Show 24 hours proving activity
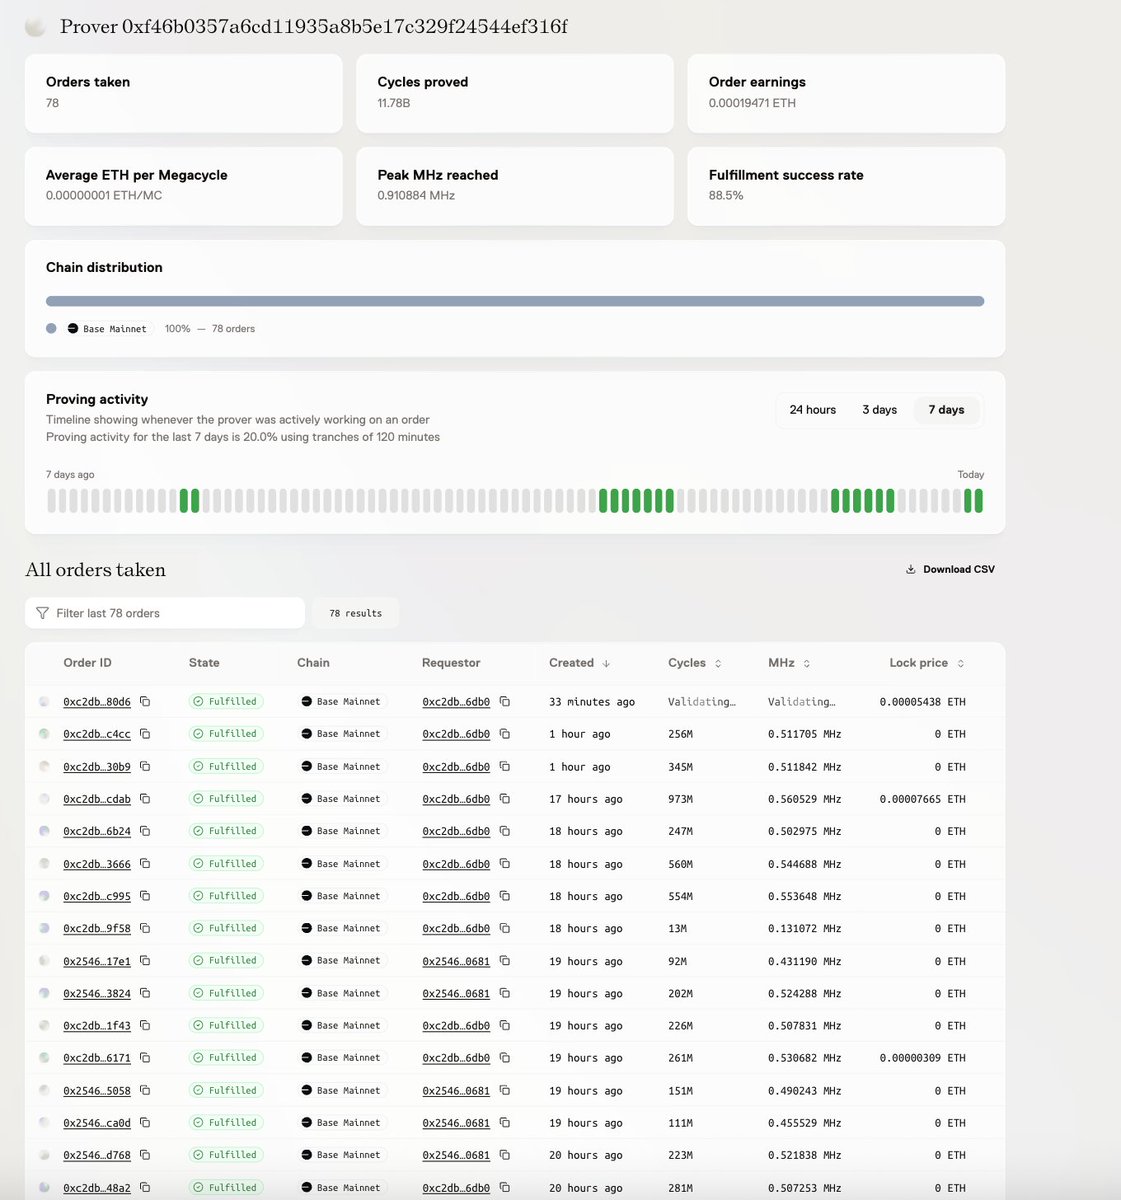 (x=812, y=410)
